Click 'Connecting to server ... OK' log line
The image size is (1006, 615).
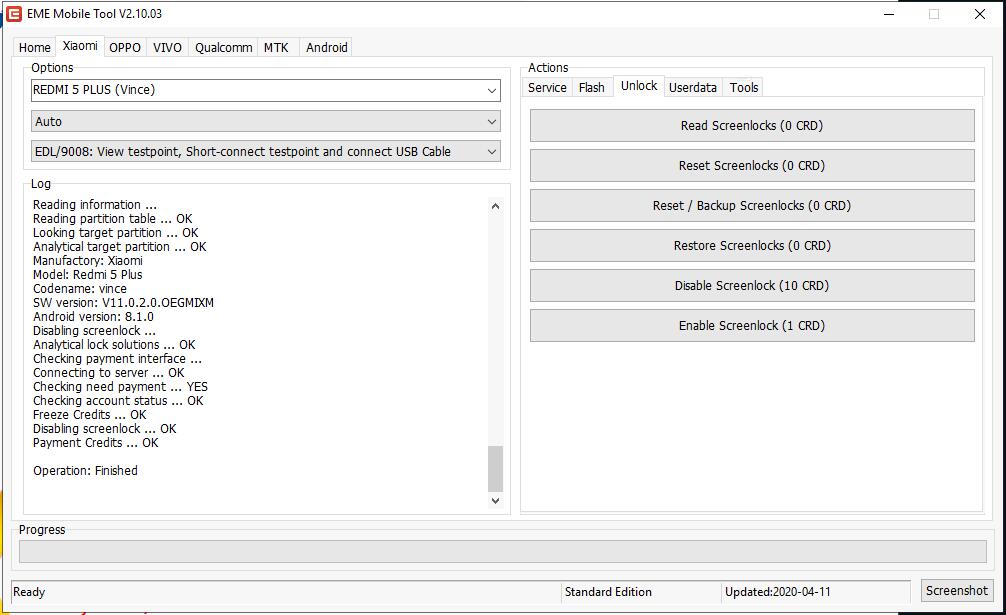coord(108,373)
